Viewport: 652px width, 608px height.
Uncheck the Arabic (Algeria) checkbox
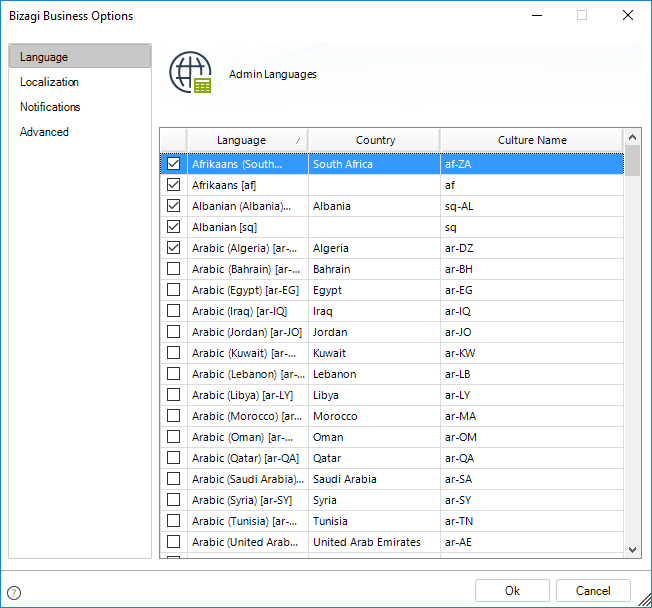tap(173, 247)
